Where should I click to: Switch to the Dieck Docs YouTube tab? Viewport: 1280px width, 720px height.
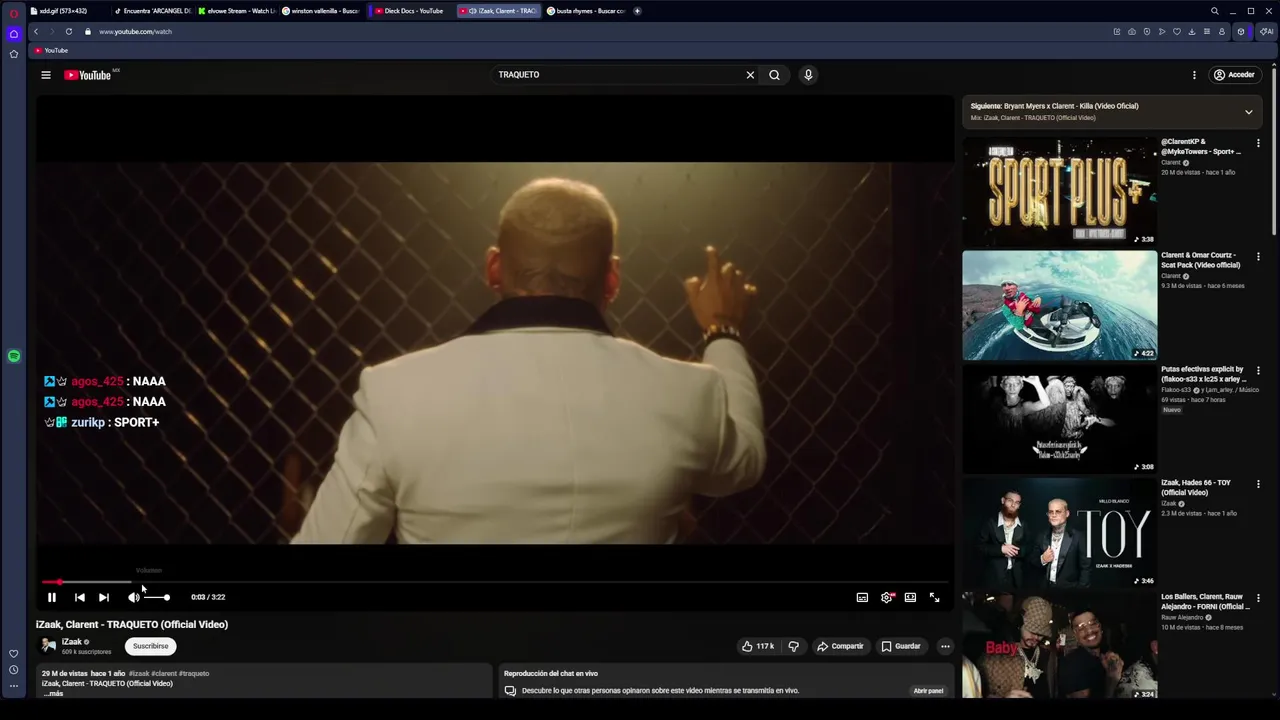click(x=410, y=11)
